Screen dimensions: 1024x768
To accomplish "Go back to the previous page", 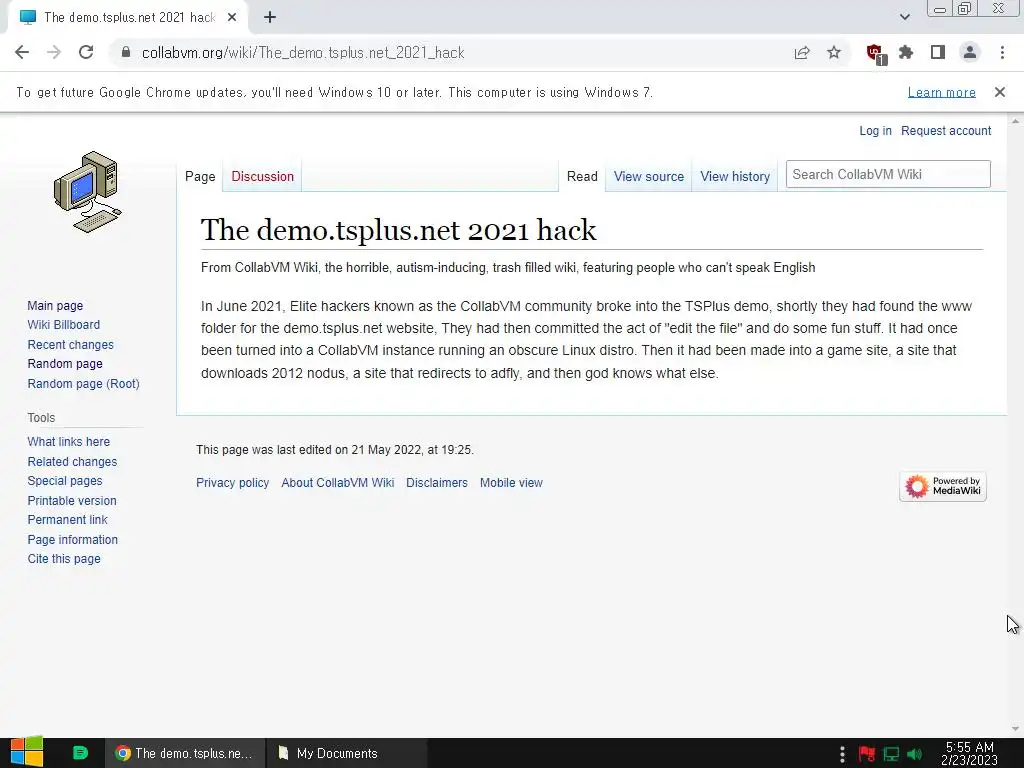I will pos(22,53).
